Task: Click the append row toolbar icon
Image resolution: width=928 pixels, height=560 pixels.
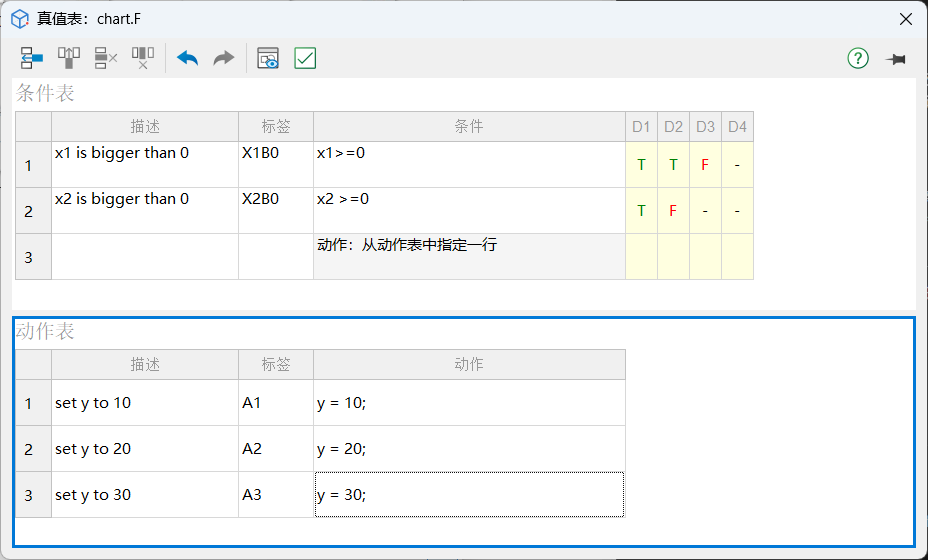Action: [x=32, y=58]
